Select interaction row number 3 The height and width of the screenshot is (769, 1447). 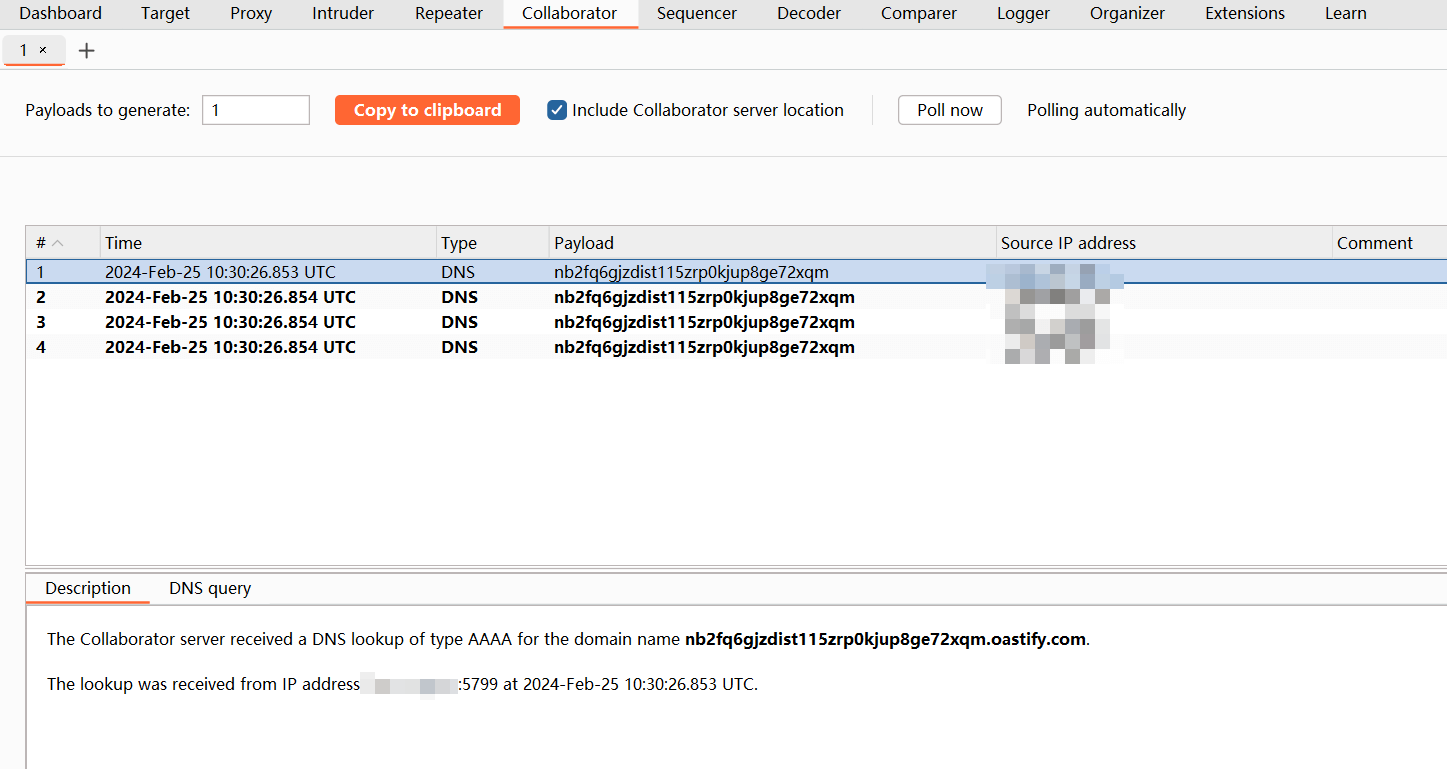coord(736,322)
